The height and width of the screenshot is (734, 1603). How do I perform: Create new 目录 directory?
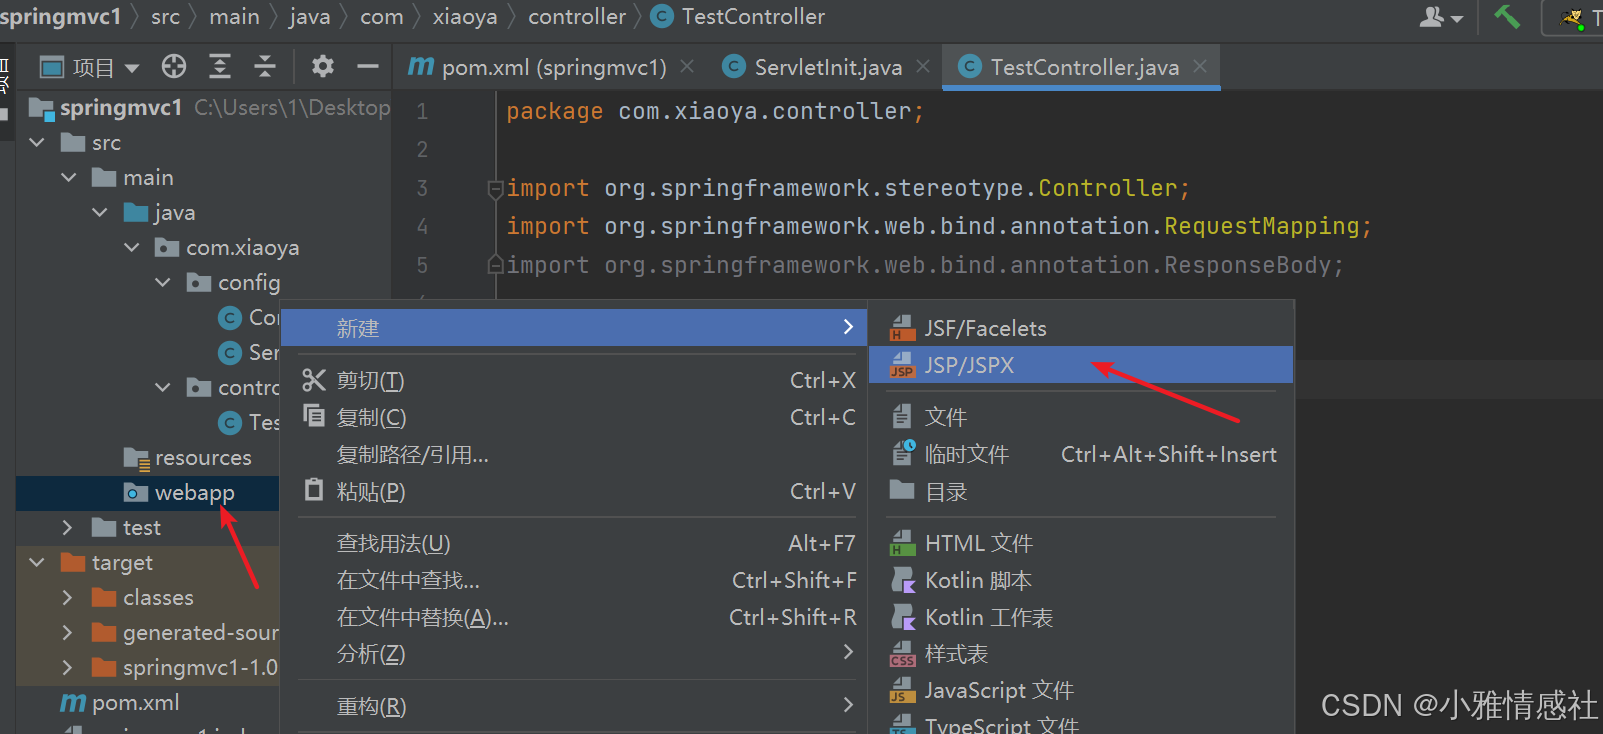(x=1081, y=492)
